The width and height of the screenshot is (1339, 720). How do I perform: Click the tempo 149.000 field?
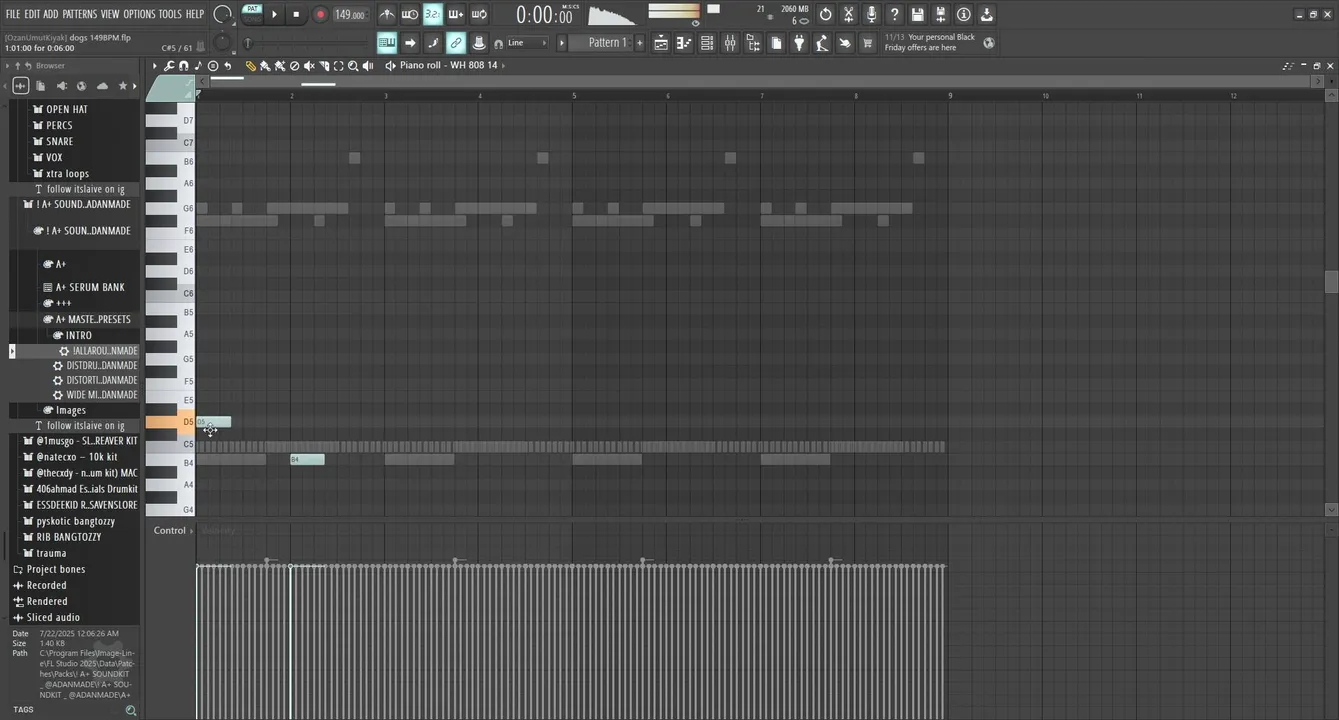pyautogui.click(x=350, y=14)
